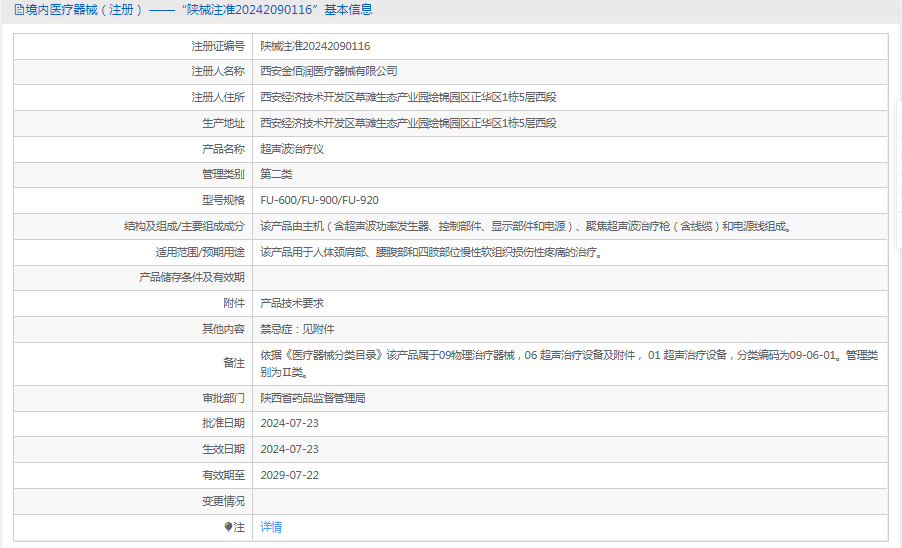The image size is (902, 548).
Task: Select expiry date 2029-07-22
Action: 289,475
